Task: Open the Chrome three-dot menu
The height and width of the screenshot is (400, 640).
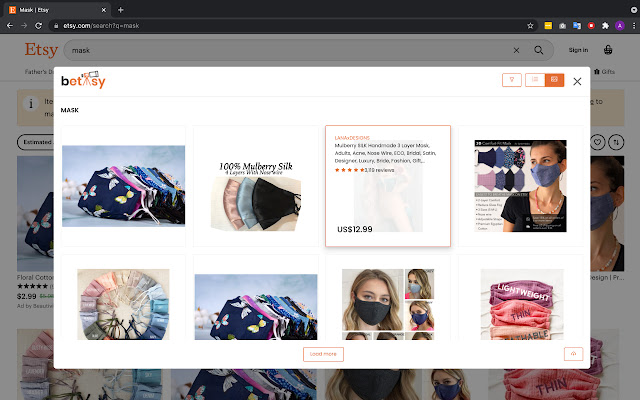Action: pyautogui.click(x=634, y=25)
